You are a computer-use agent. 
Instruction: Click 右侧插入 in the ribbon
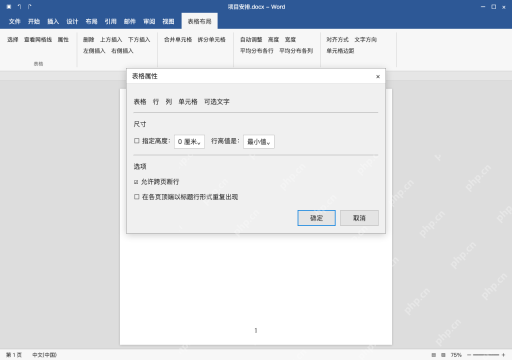pyautogui.click(x=122, y=51)
